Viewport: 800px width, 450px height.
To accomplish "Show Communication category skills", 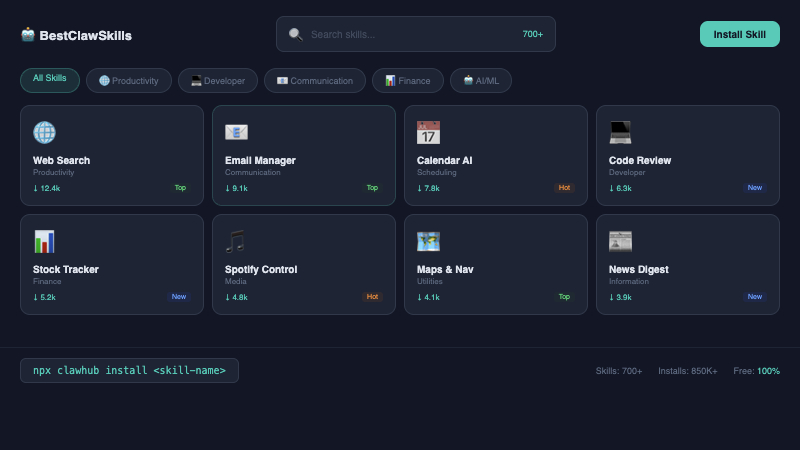I will [x=315, y=81].
